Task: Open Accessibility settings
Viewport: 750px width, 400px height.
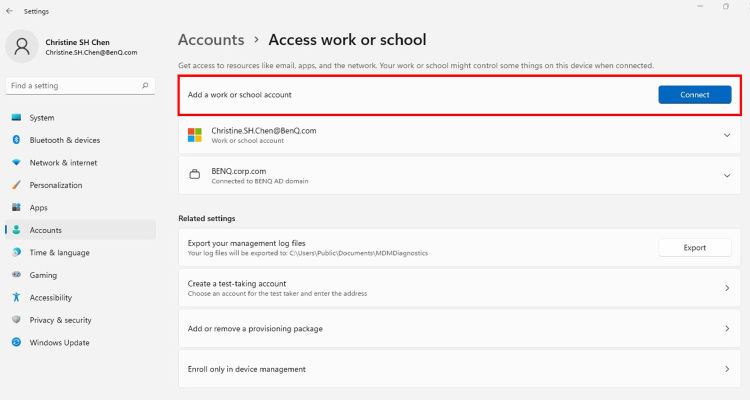Action: click(80, 297)
